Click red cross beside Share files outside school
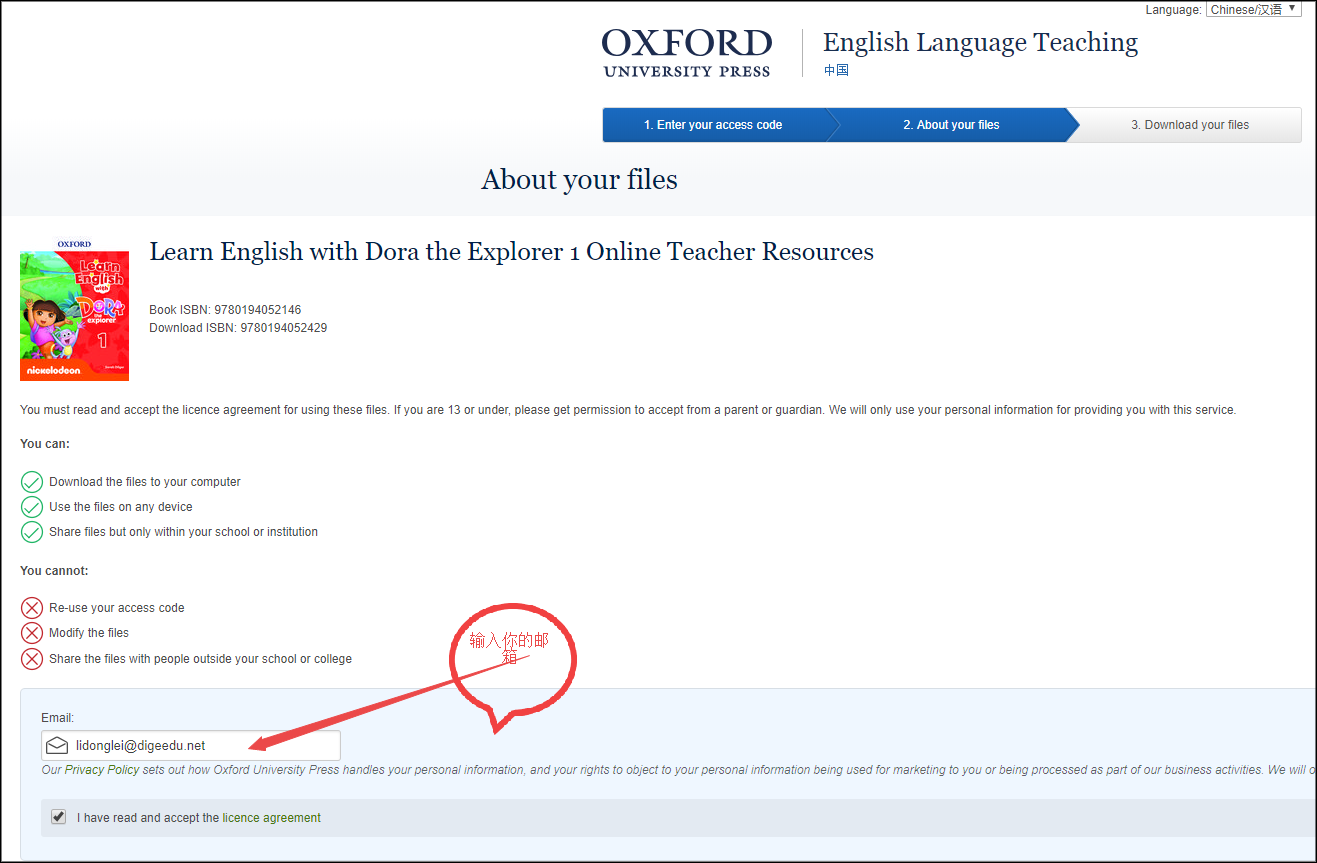Viewport: 1317px width, 863px height. [32, 659]
